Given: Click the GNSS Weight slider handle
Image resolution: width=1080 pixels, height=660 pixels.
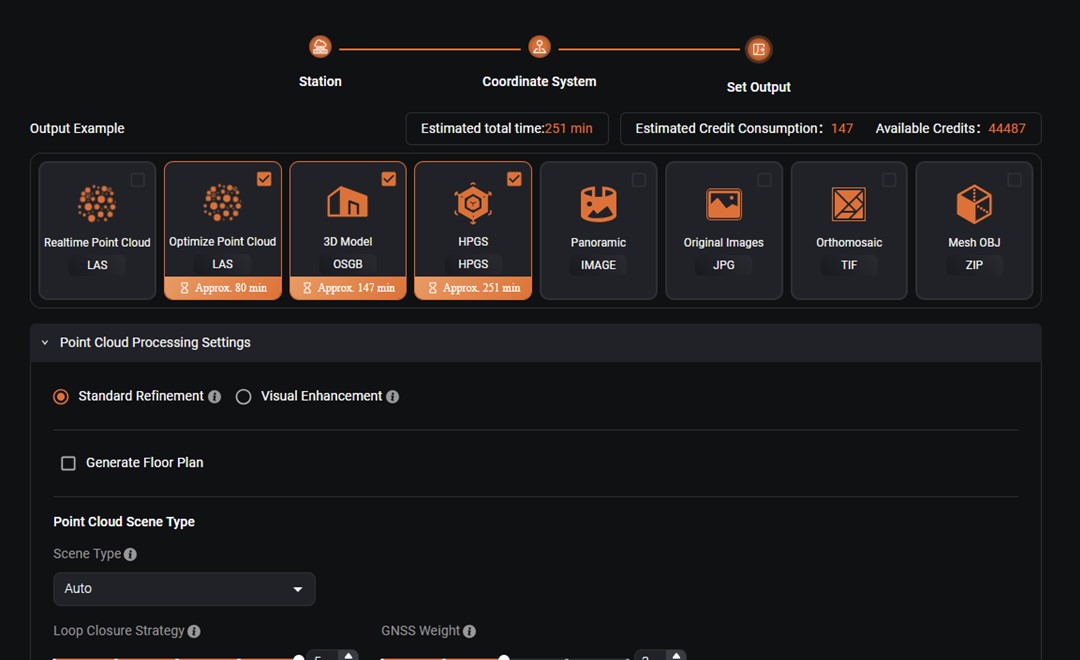Looking at the screenshot, I should (503, 657).
